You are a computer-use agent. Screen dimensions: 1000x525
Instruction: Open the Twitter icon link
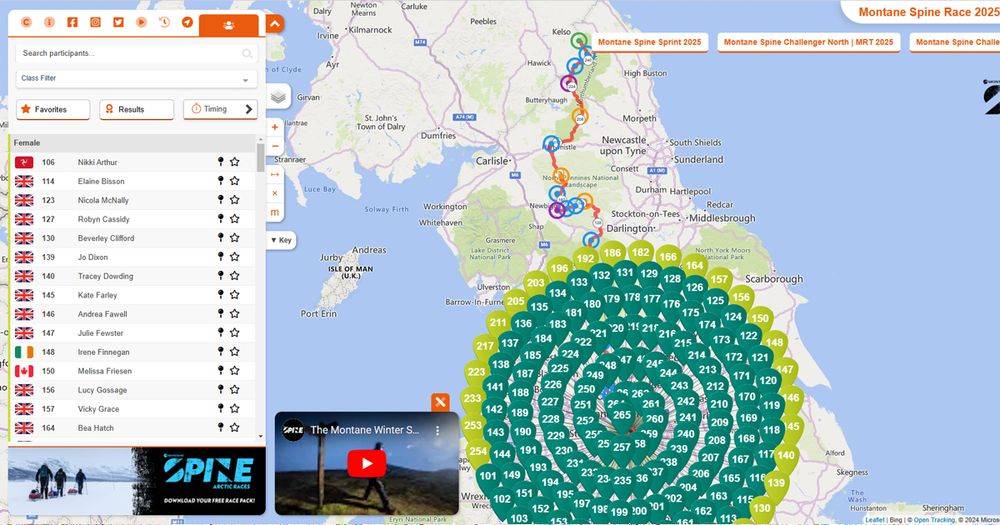tap(118, 22)
